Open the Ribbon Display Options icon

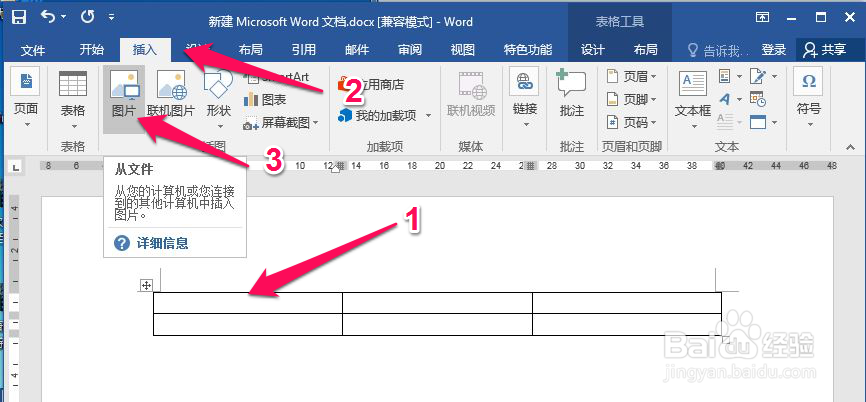point(763,17)
